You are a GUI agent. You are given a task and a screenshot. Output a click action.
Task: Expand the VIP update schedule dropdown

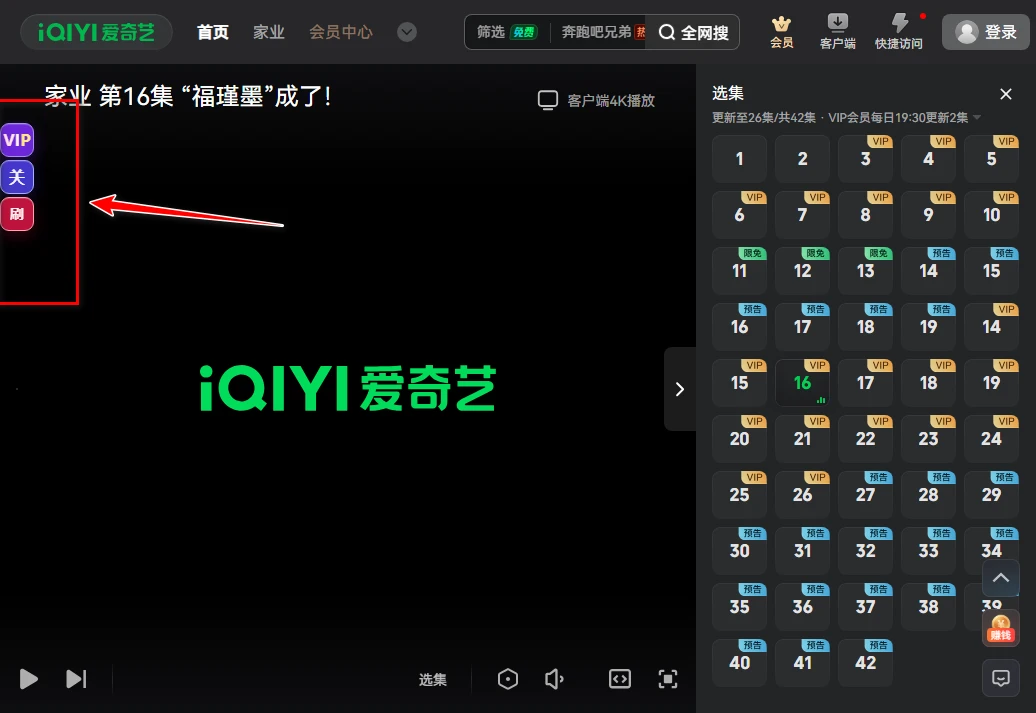click(x=977, y=118)
